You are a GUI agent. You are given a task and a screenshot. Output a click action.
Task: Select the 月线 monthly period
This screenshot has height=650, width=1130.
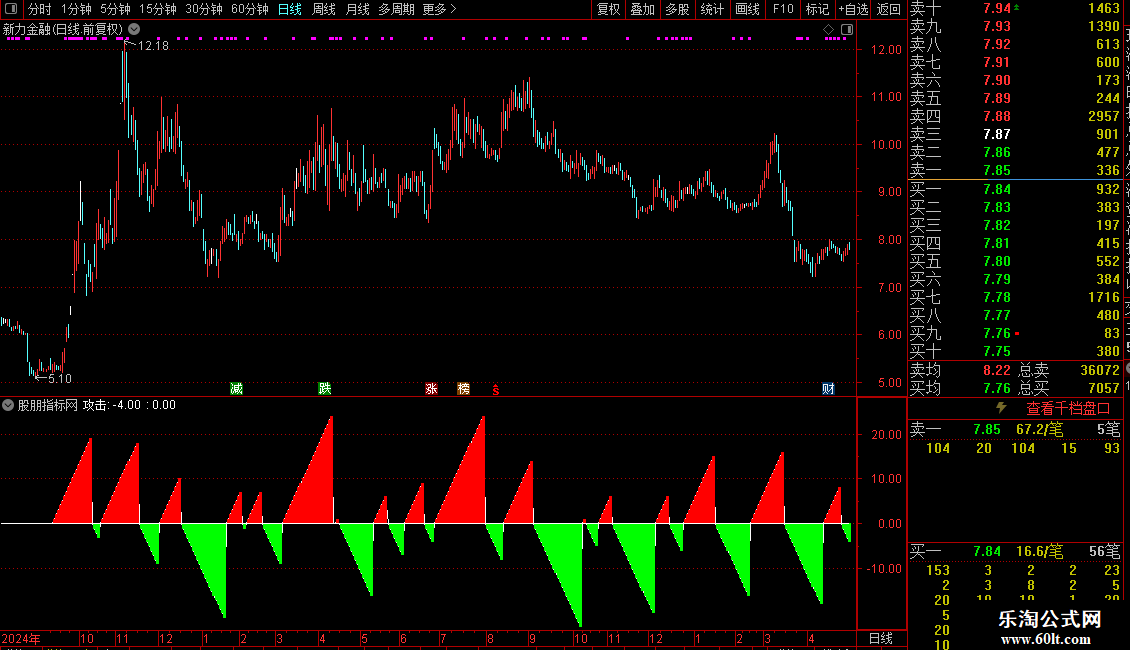click(357, 9)
